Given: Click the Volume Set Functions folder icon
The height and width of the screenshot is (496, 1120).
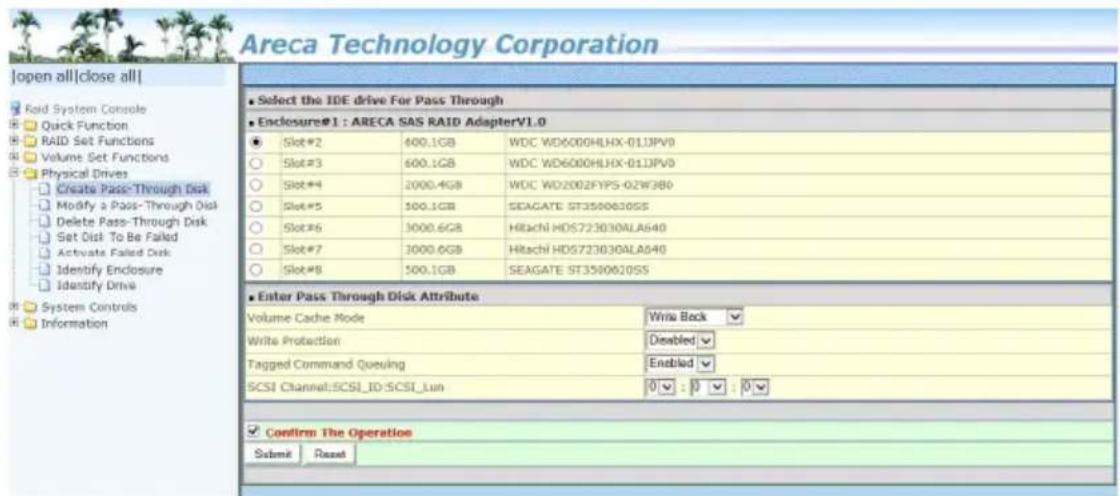Looking at the screenshot, I should [30, 157].
